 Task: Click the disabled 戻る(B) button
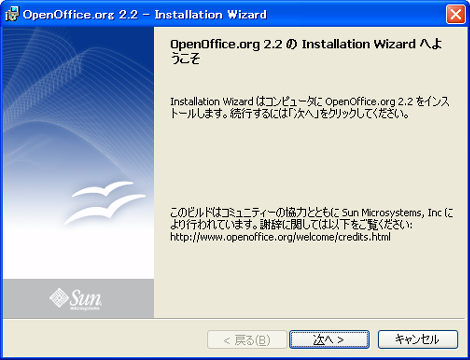click(247, 340)
